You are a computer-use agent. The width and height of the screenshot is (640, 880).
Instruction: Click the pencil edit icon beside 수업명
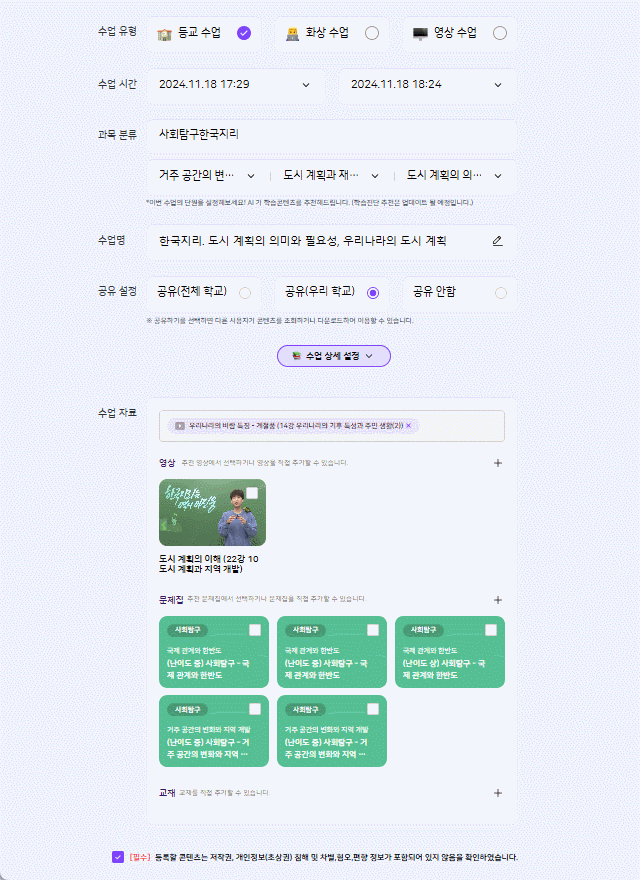pos(497,241)
